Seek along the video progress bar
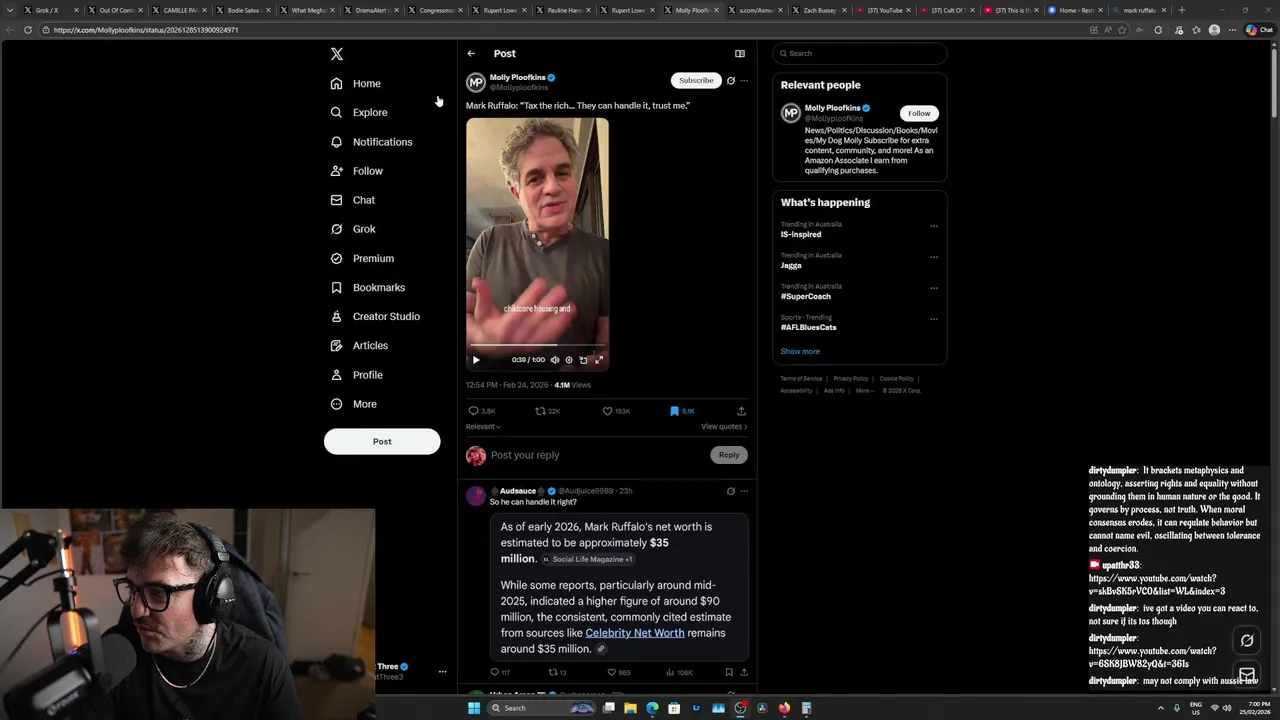Image resolution: width=1280 pixels, height=720 pixels. pyautogui.click(x=537, y=346)
